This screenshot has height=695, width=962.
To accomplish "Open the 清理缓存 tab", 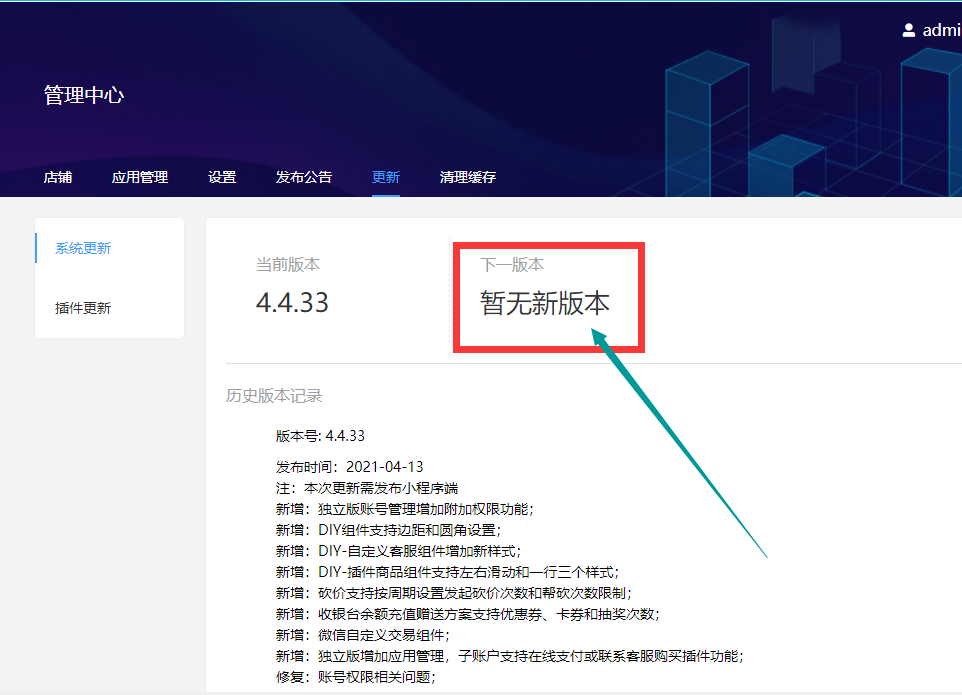I will [x=468, y=177].
